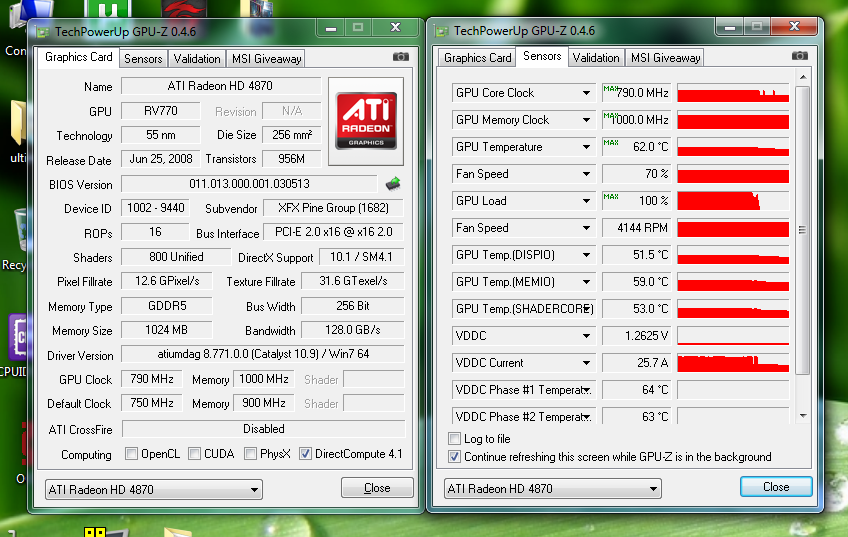Click the sensor list scrollbar down arrow

pyautogui.click(x=803, y=415)
